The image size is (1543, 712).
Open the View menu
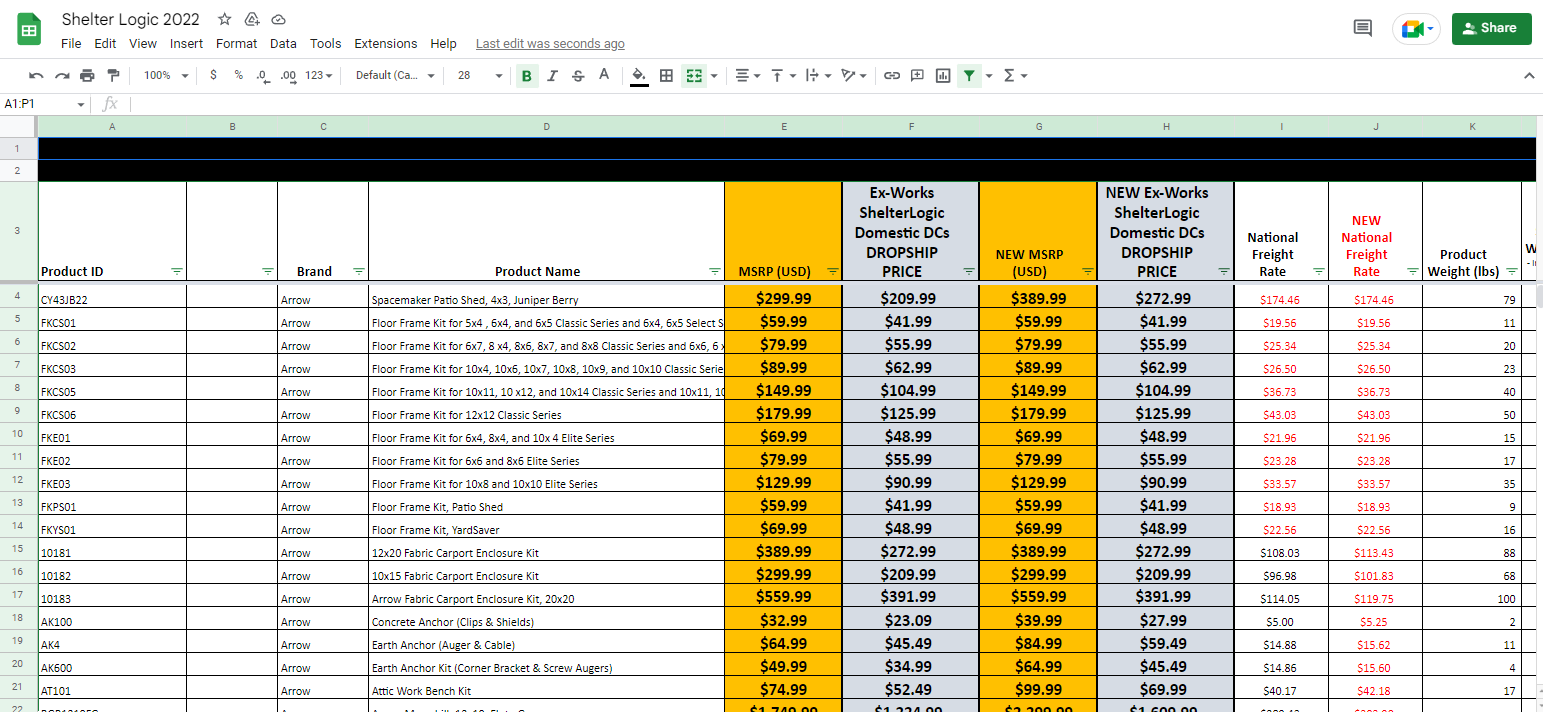(x=143, y=44)
